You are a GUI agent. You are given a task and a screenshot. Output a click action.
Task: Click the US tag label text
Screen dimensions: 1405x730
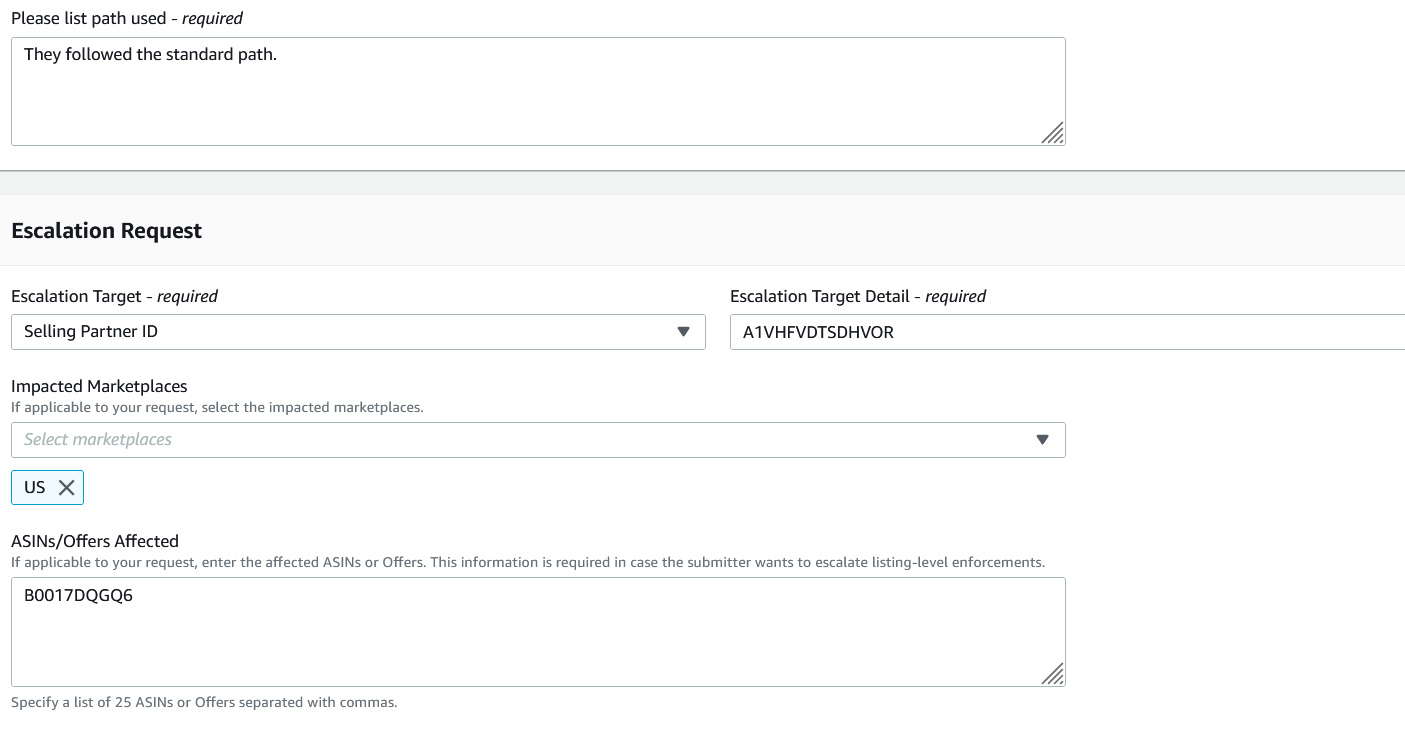click(x=35, y=488)
